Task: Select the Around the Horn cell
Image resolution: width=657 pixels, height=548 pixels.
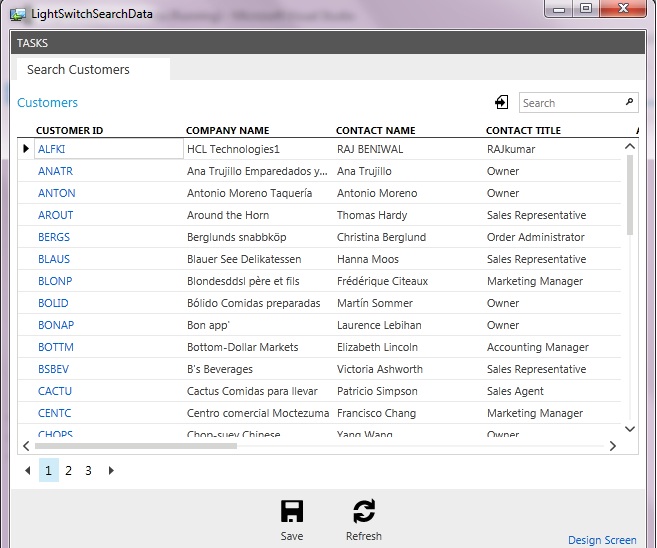Action: point(228,215)
